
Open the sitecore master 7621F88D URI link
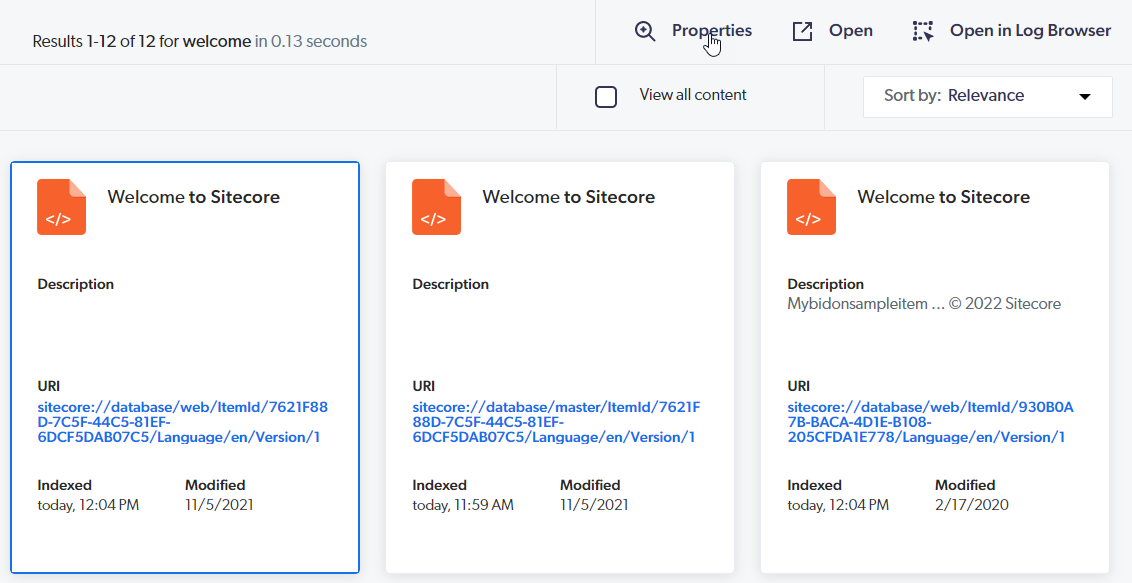tap(557, 422)
